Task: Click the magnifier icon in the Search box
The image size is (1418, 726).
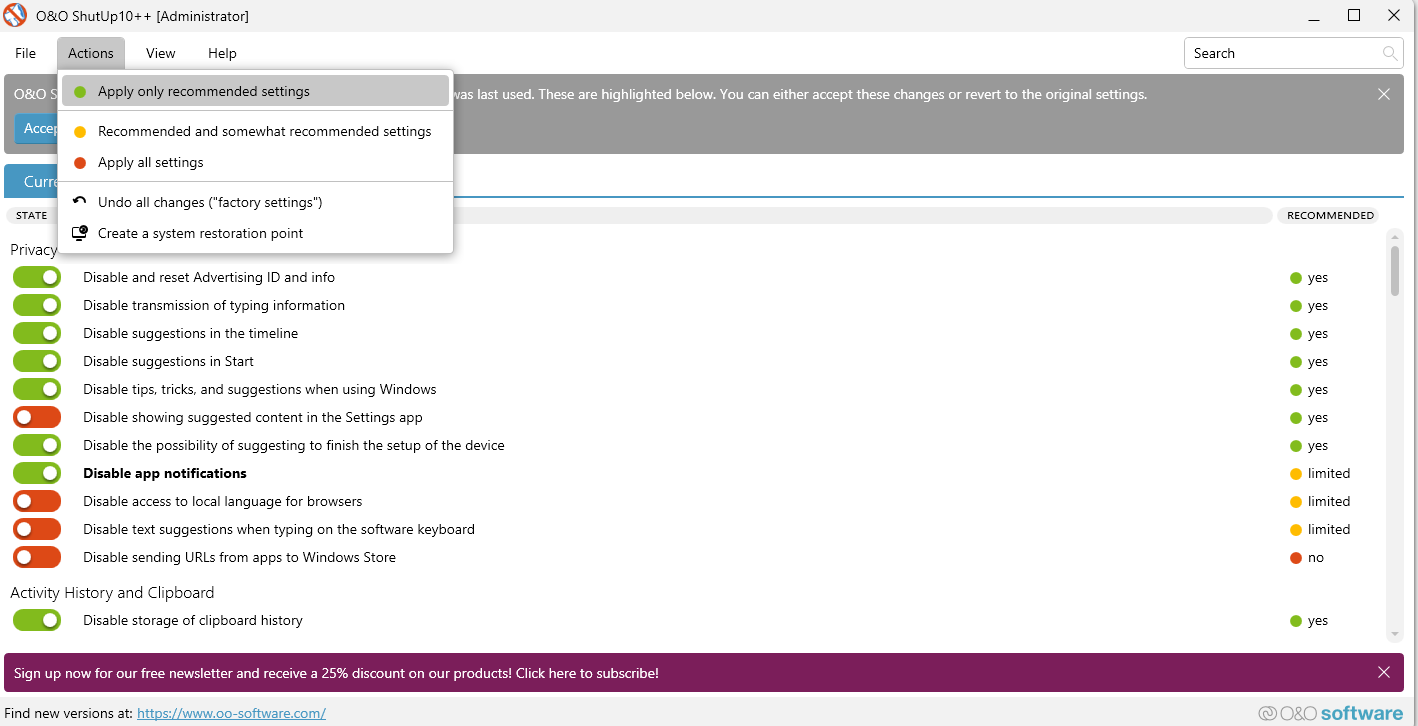Action: tap(1390, 53)
